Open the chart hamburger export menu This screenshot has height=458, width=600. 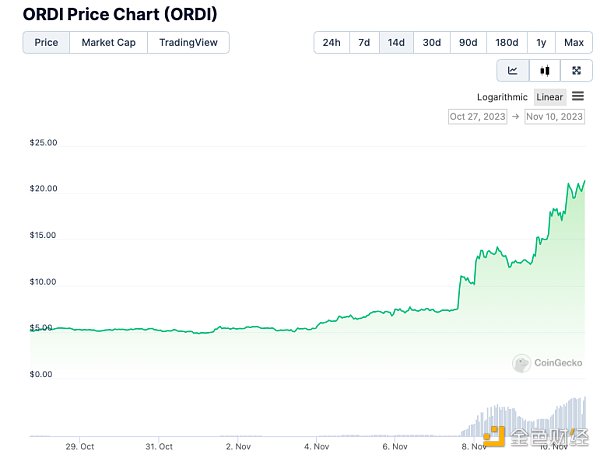pos(578,96)
